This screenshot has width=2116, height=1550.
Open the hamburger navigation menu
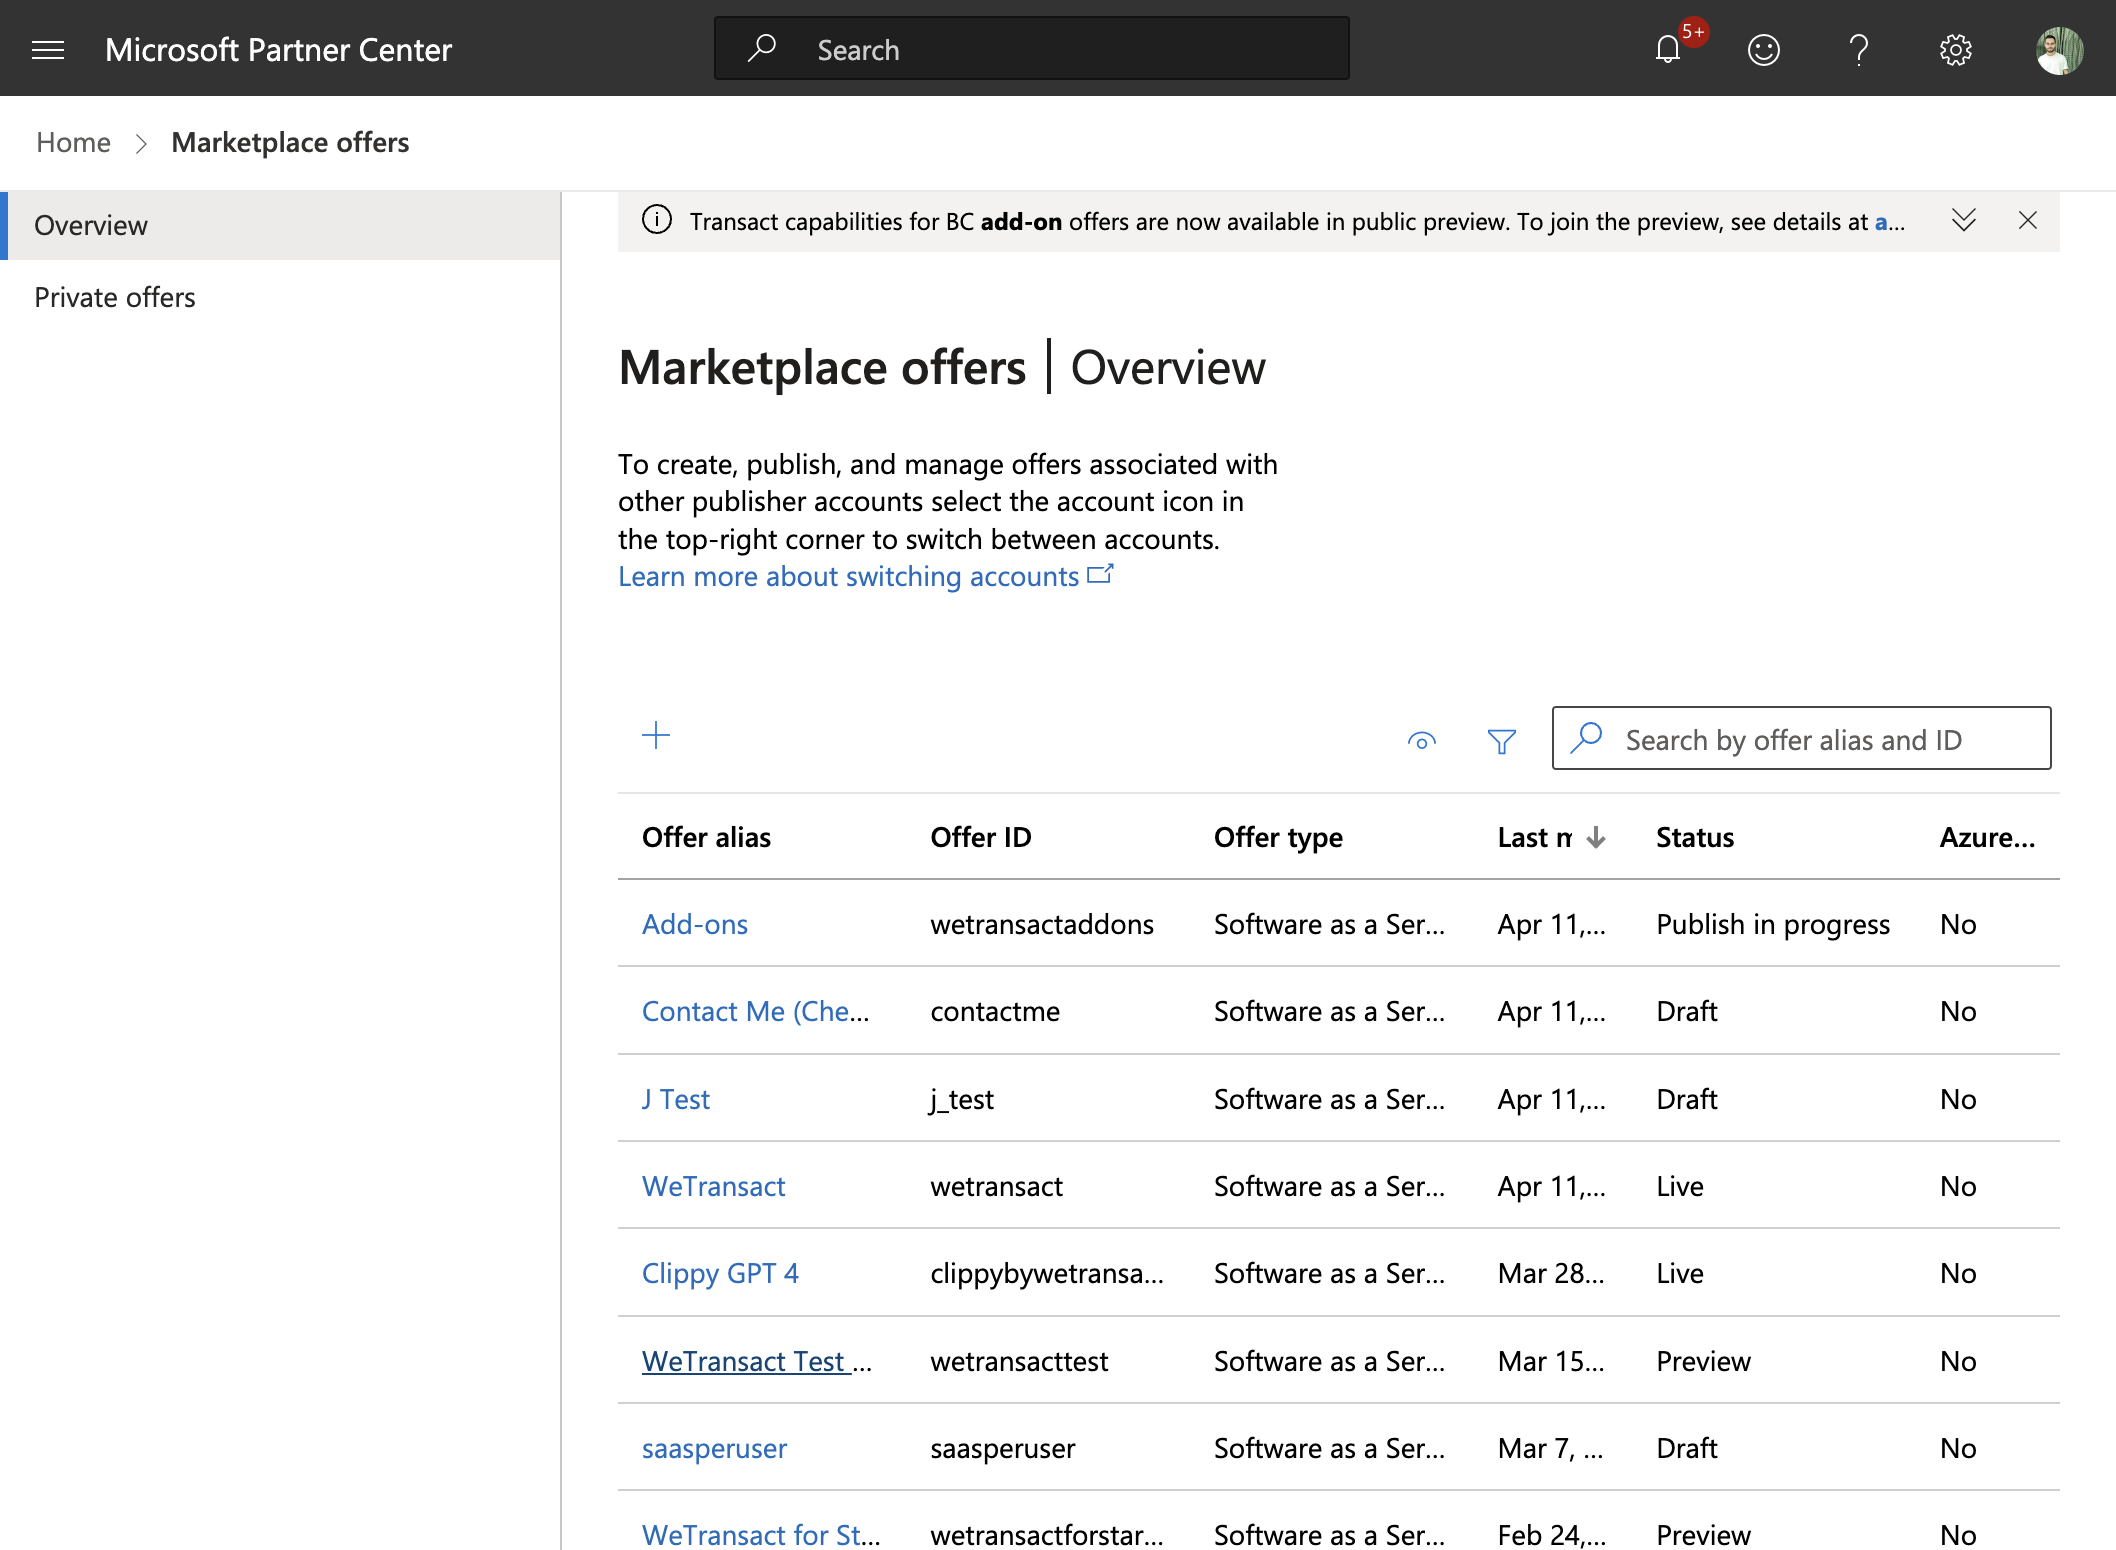[x=48, y=50]
